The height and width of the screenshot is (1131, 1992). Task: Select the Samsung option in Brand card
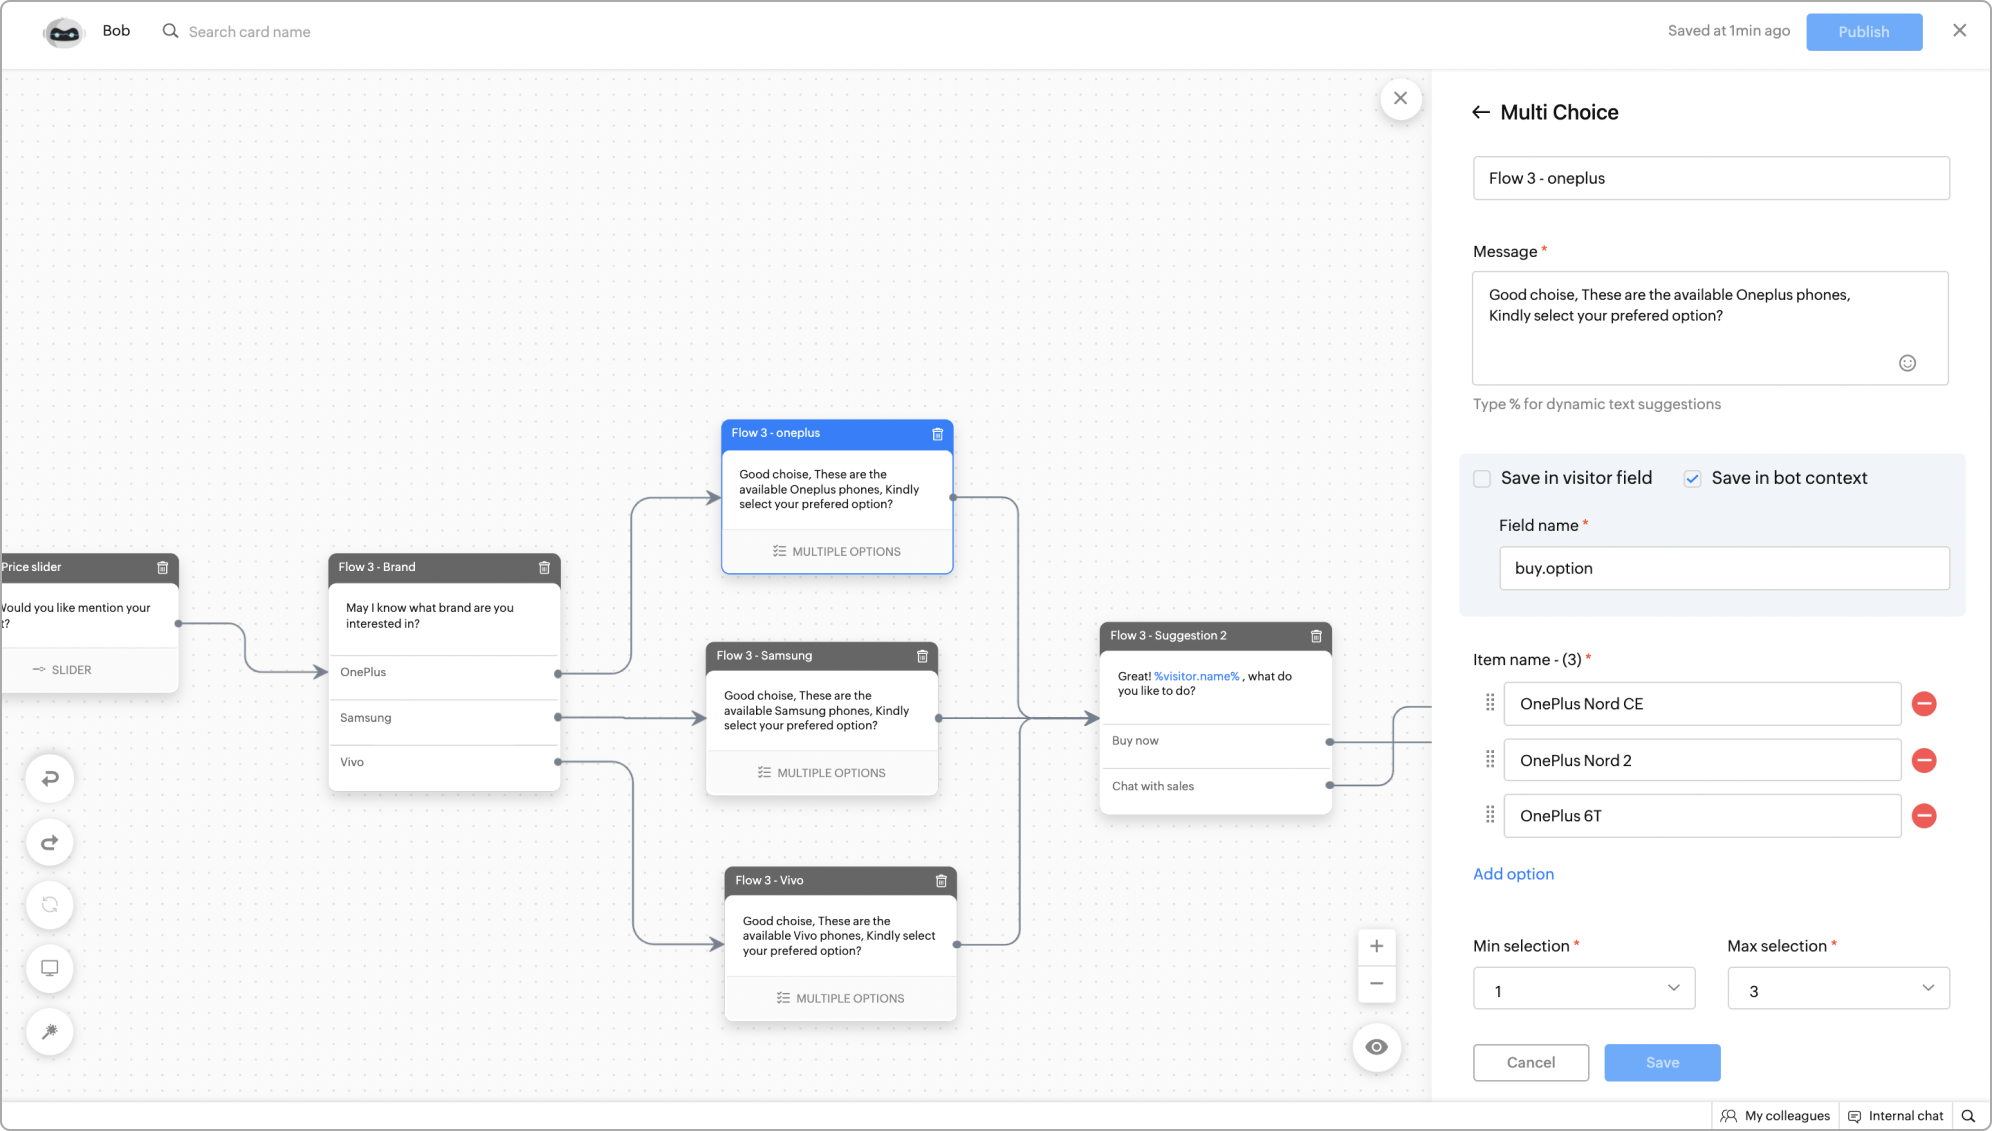444,718
